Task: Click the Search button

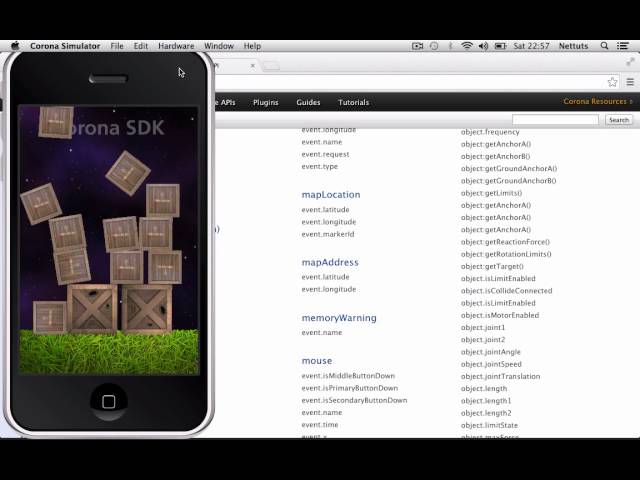Action: [619, 120]
